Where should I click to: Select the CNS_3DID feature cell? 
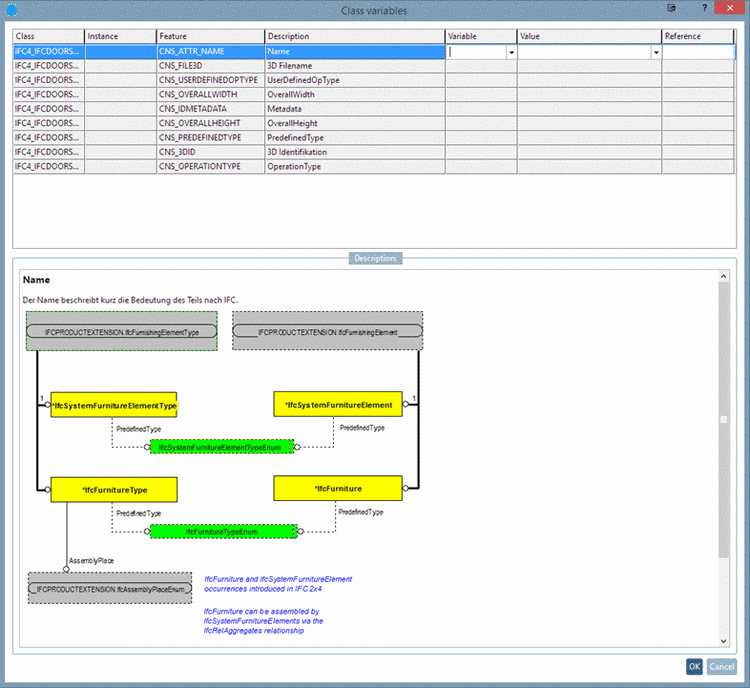(x=210, y=152)
